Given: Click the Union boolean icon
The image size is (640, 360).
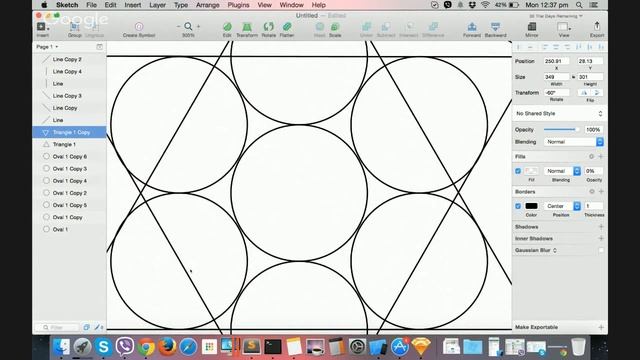Looking at the screenshot, I should (367, 27).
